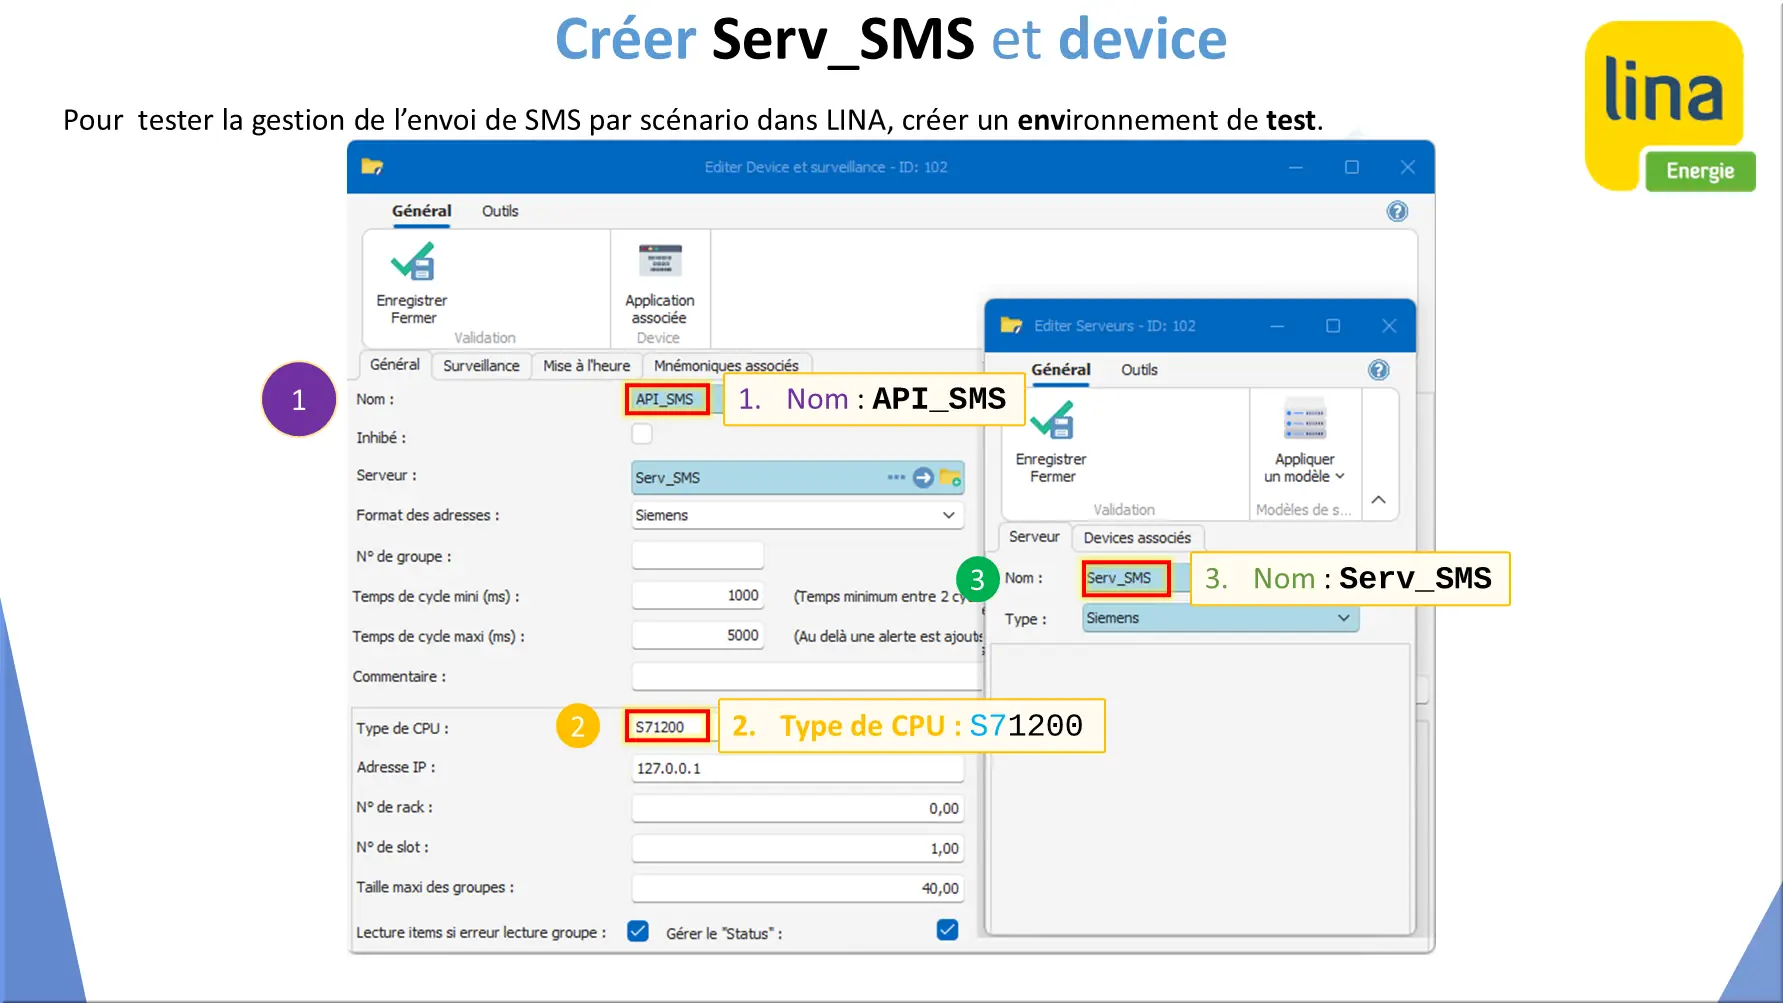
Task: Open the Outils menu in the Device editor
Action: point(500,211)
